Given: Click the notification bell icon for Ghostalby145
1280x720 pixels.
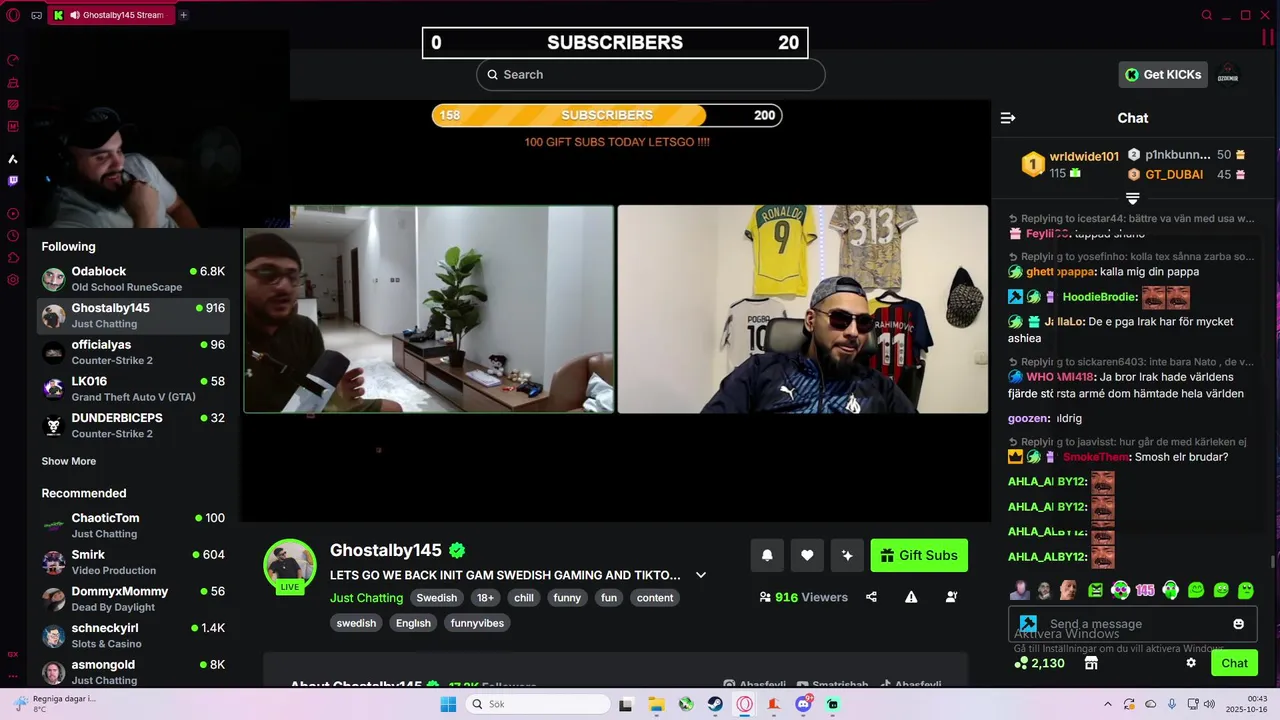Looking at the screenshot, I should click(x=767, y=556).
